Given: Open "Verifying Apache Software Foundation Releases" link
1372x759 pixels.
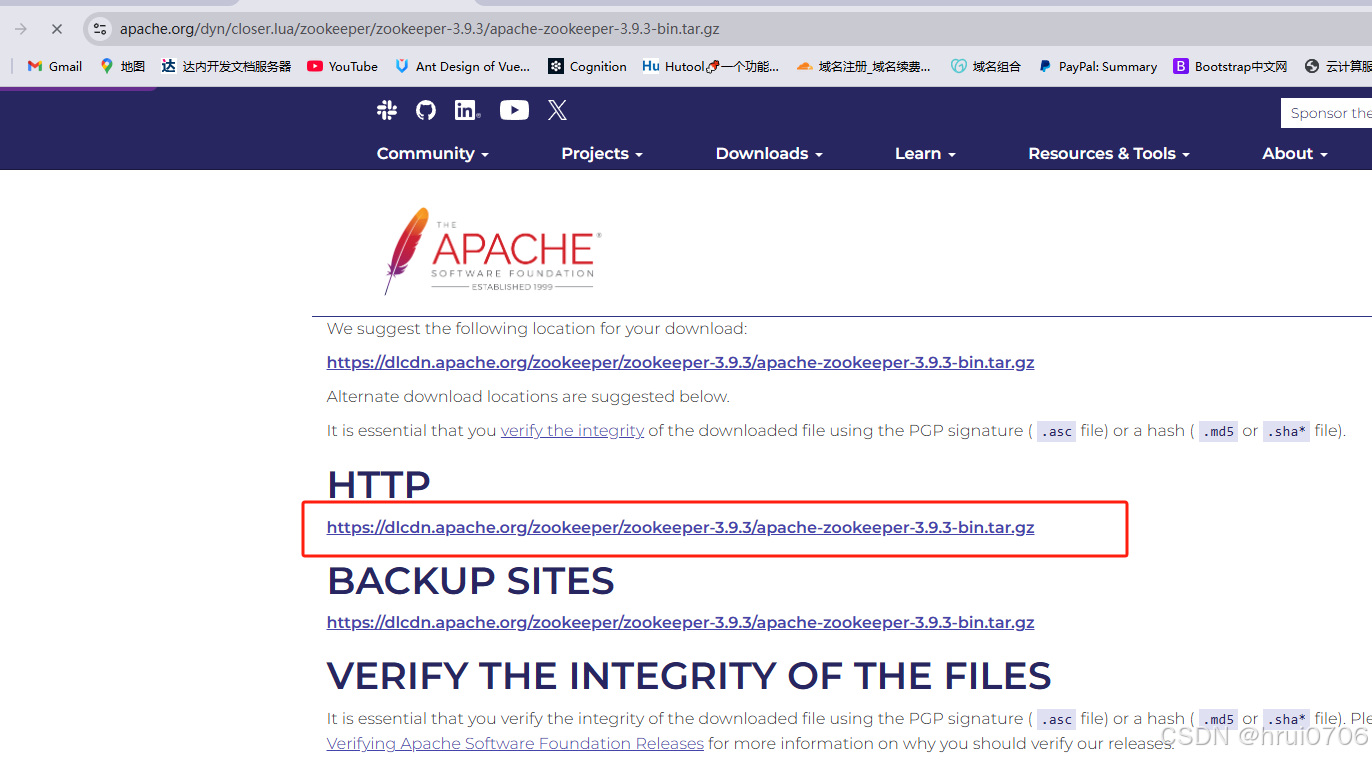Looking at the screenshot, I should coord(515,743).
